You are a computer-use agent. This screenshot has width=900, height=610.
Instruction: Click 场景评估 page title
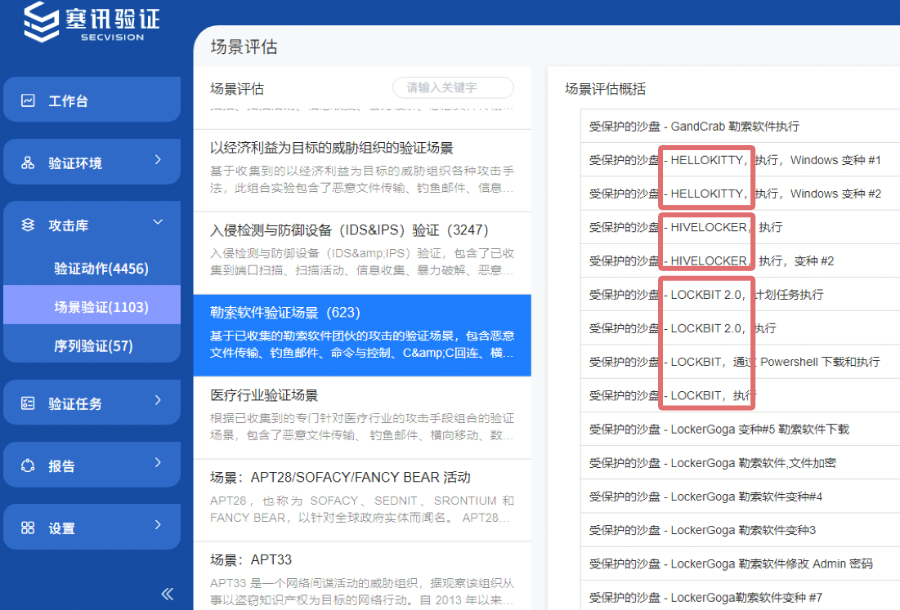pyautogui.click(x=244, y=46)
